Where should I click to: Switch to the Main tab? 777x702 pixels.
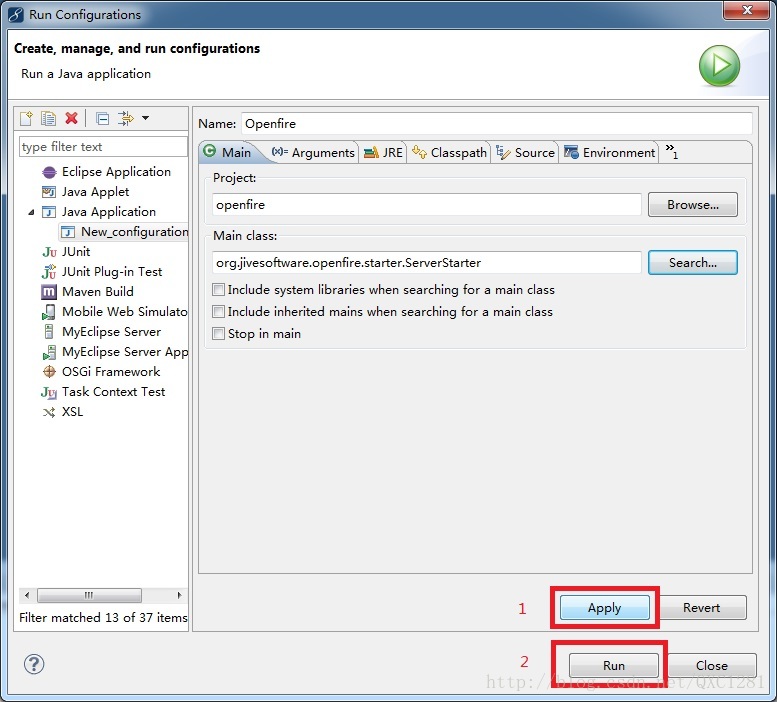[x=229, y=152]
